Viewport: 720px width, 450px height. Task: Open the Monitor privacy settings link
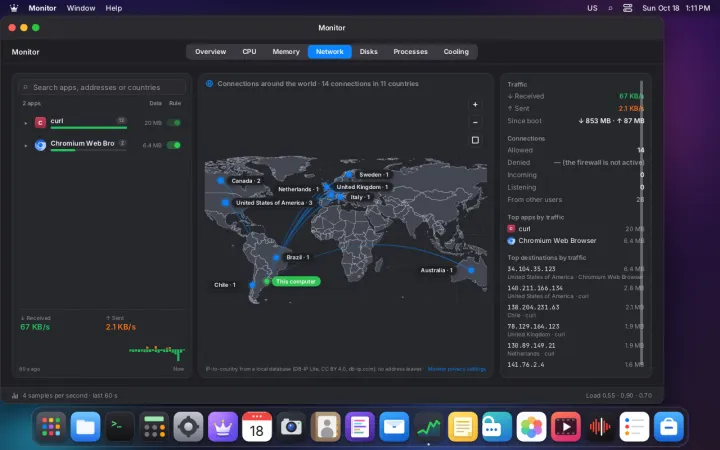click(456, 369)
